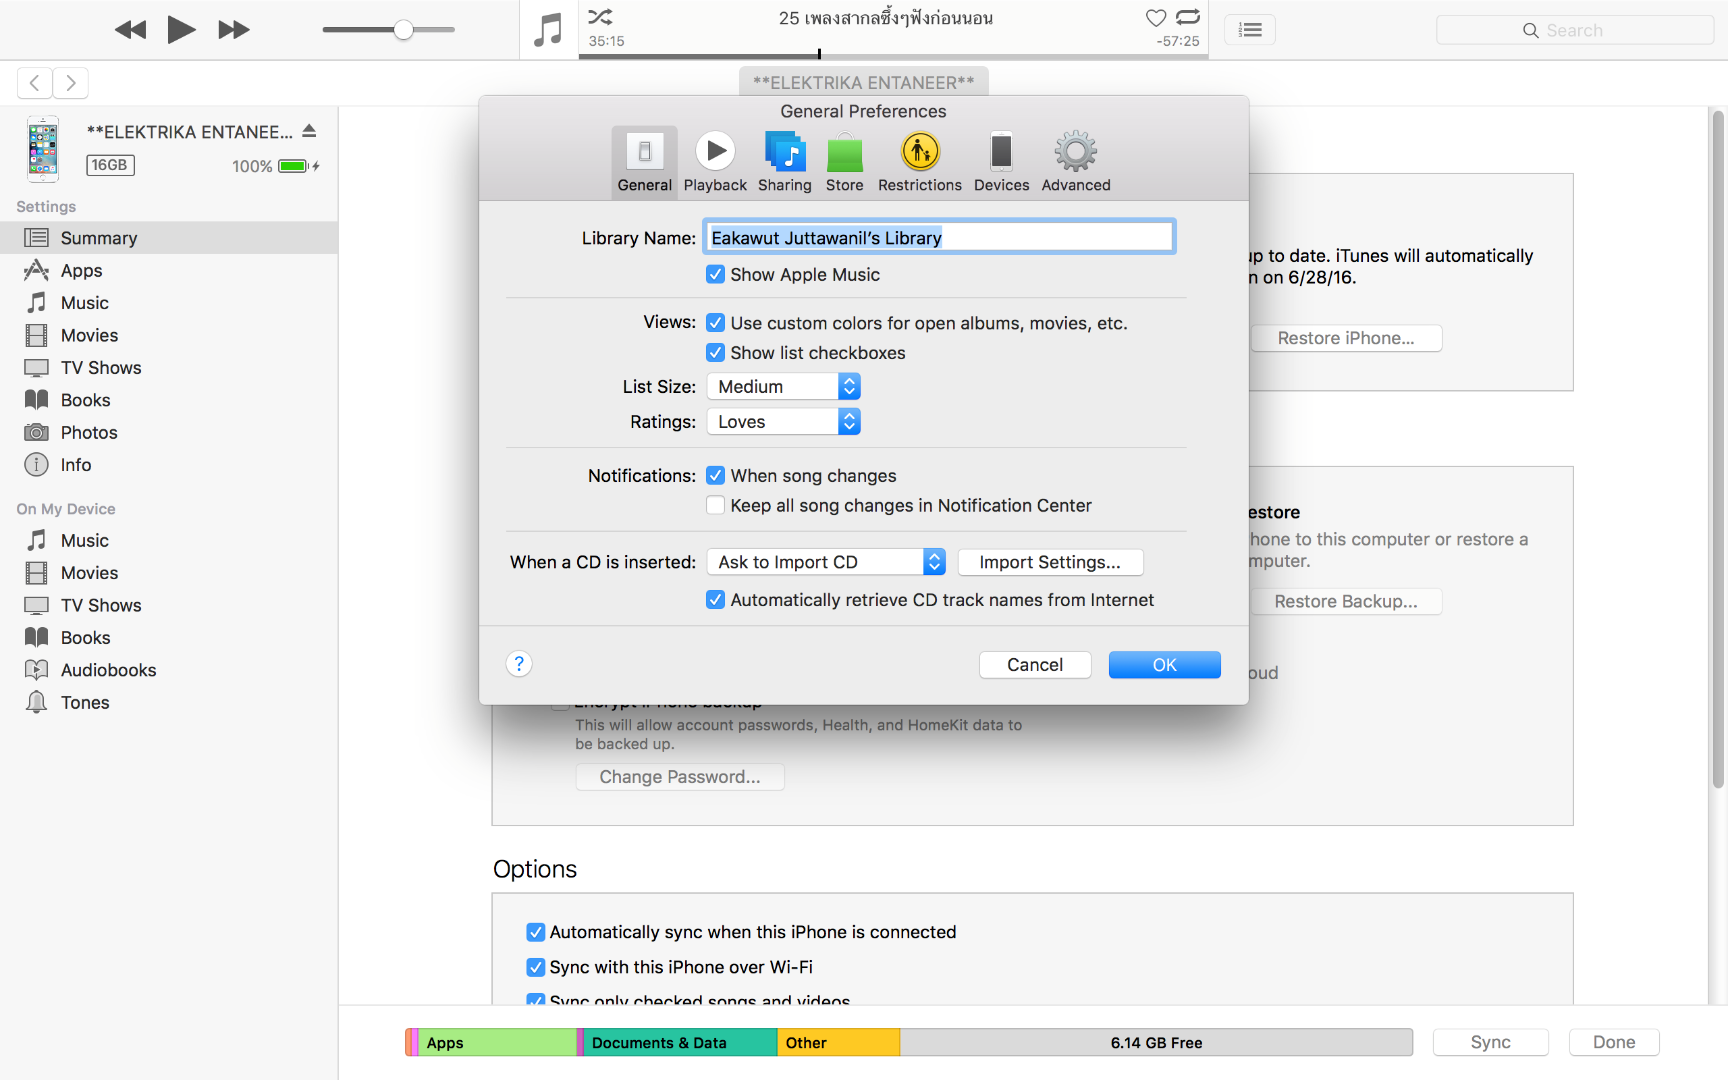Click the iPhone device thumbnail
Image resolution: width=1728 pixels, height=1080 pixels.
tap(43, 149)
